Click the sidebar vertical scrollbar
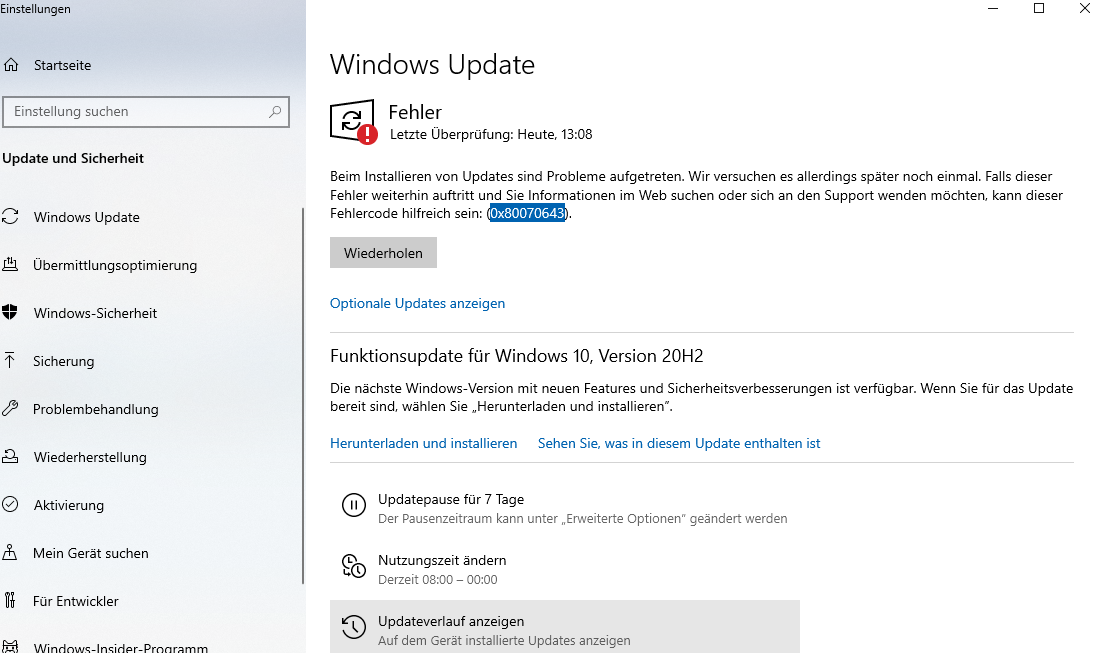1094x653 pixels. coord(303,396)
